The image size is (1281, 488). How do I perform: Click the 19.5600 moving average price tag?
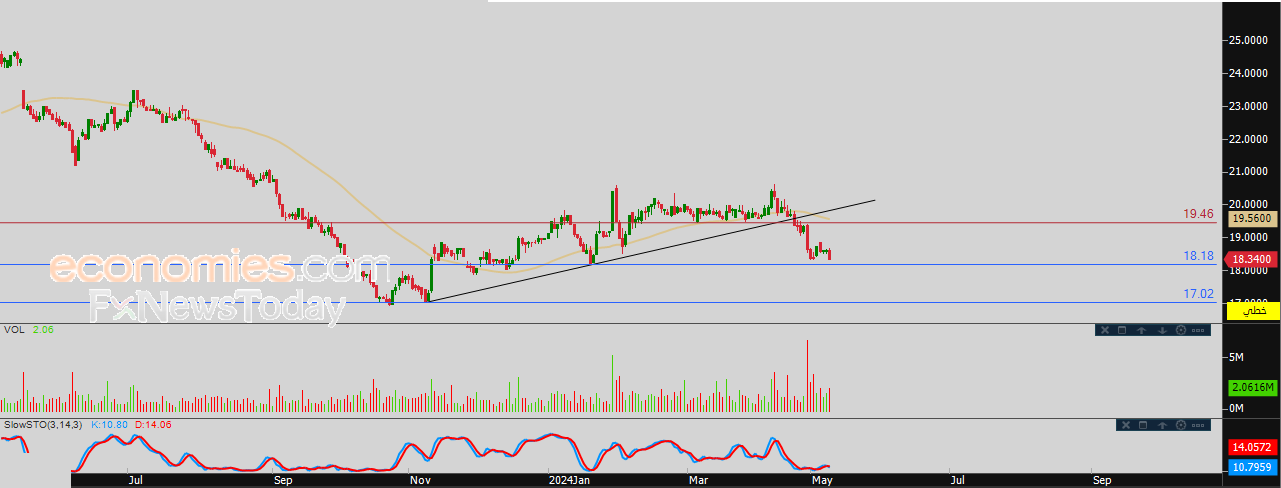[x=1252, y=218]
